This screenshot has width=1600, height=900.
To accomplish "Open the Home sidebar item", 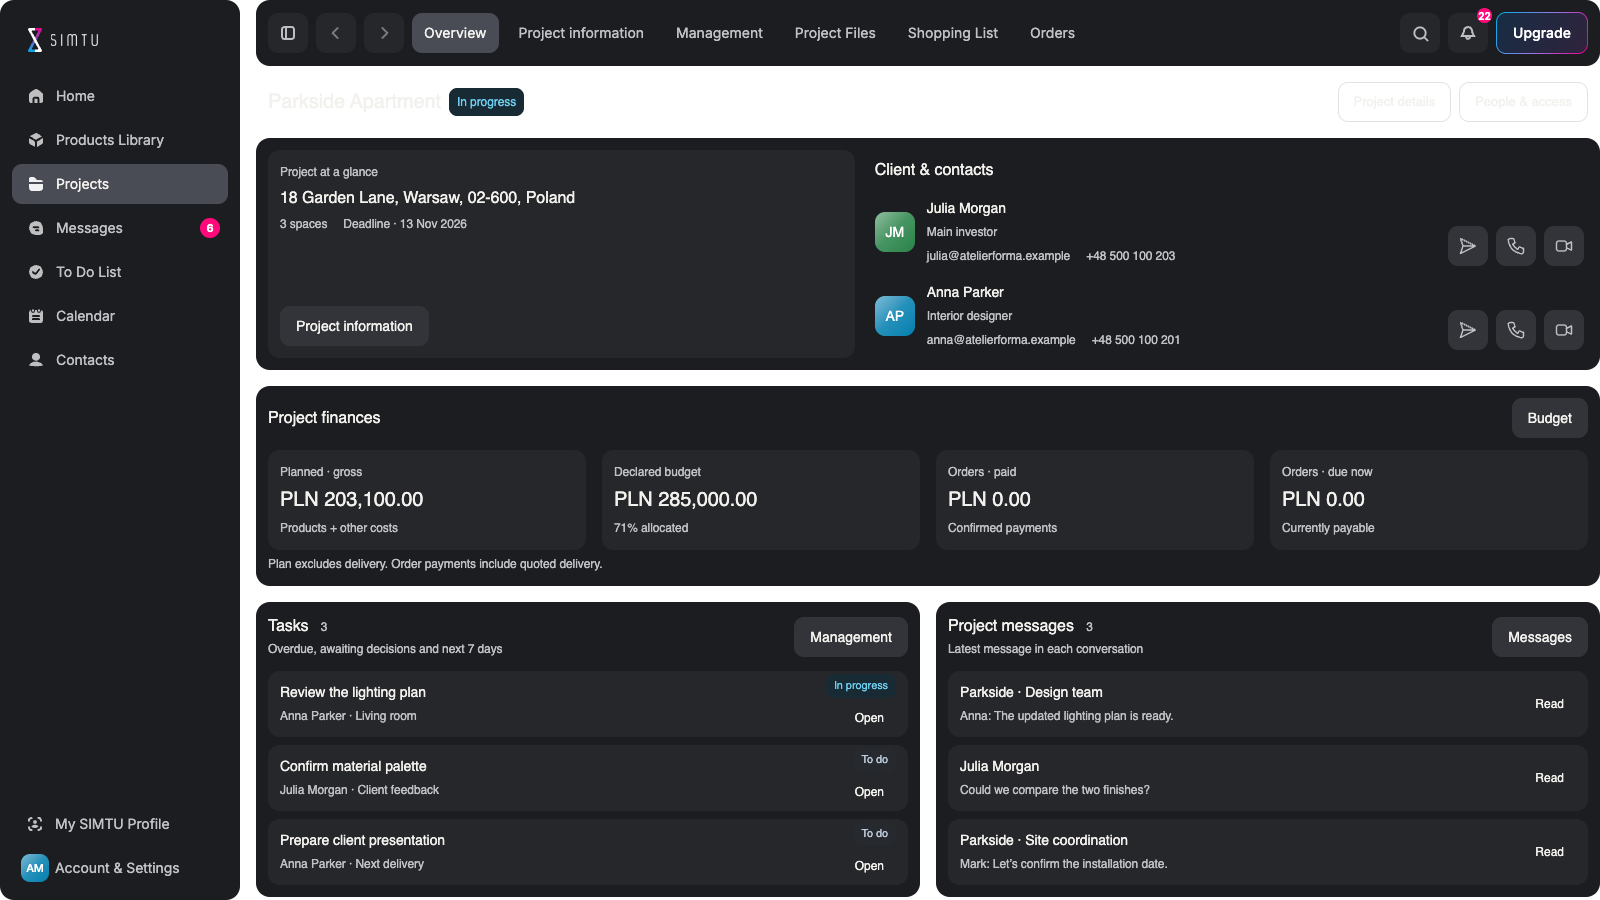I will pos(120,96).
